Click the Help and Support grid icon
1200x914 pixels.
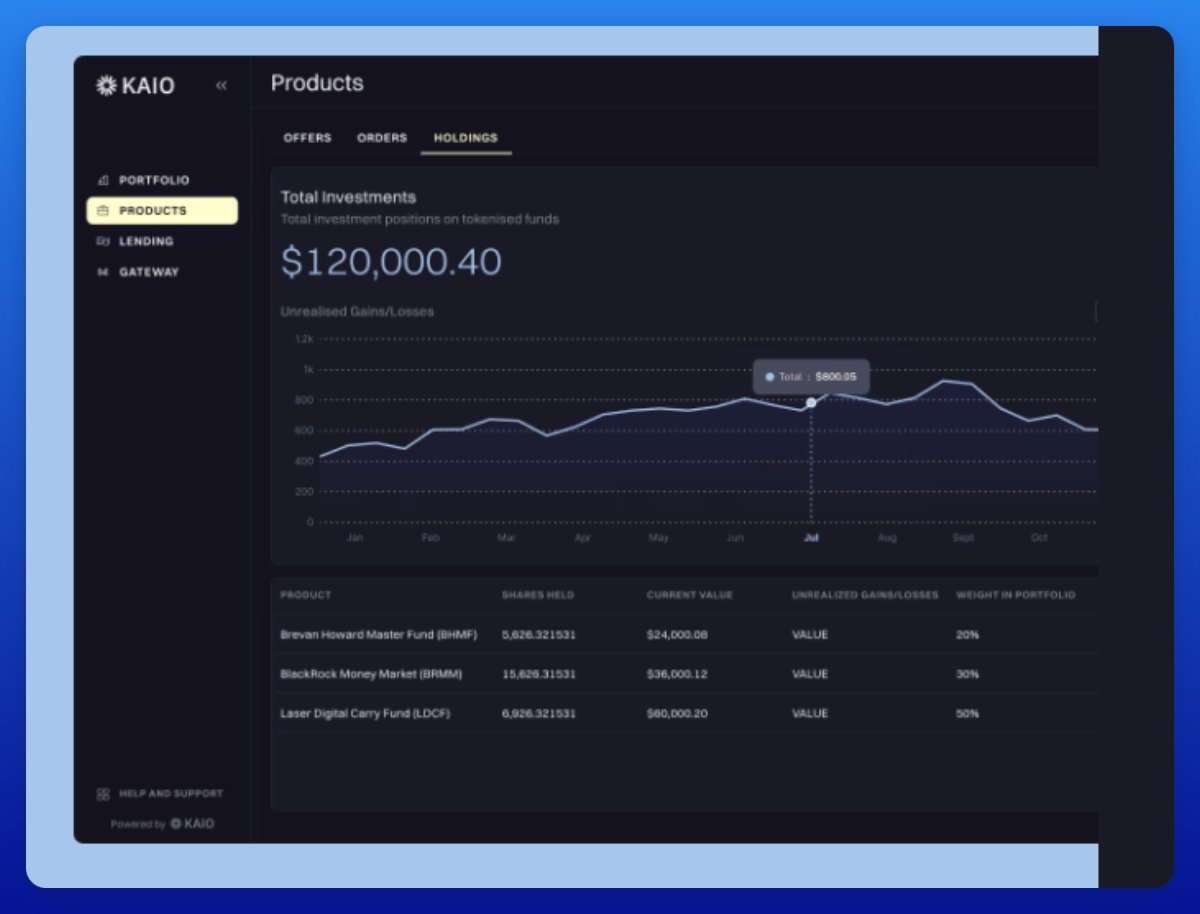pyautogui.click(x=103, y=794)
